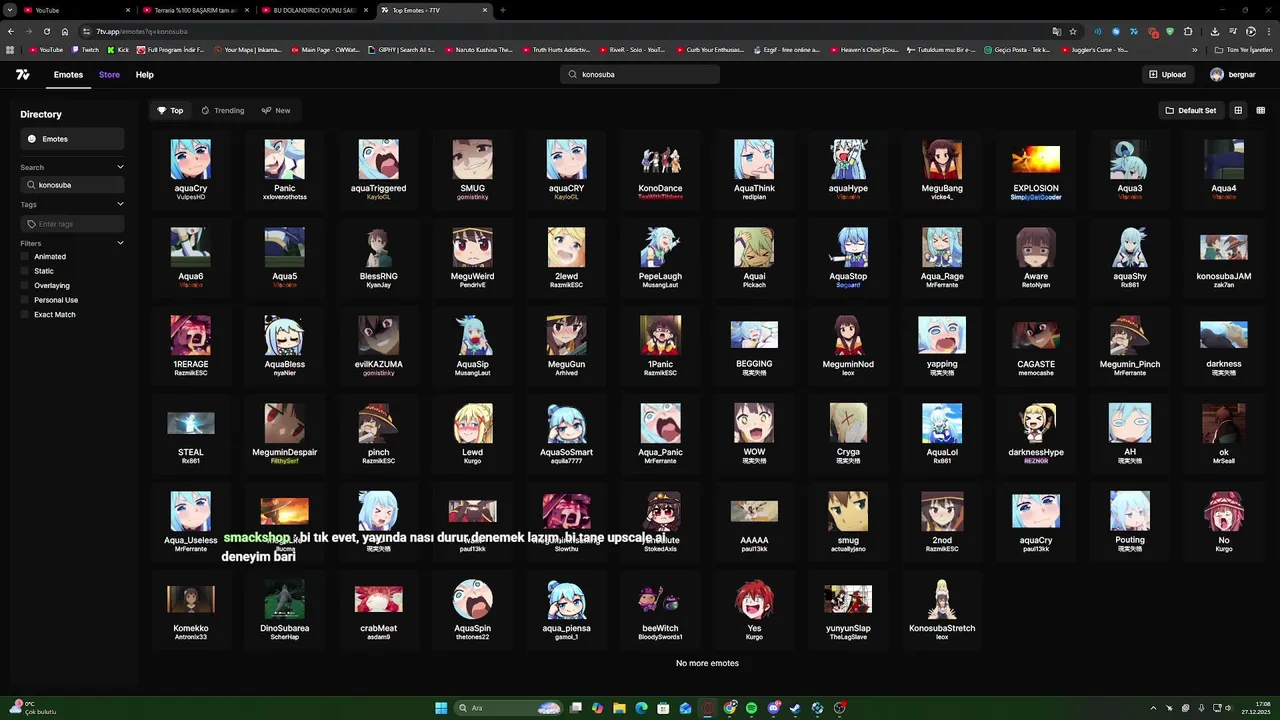Enable the Overlaying filter checkbox
The image size is (1280, 720).
pos(25,286)
